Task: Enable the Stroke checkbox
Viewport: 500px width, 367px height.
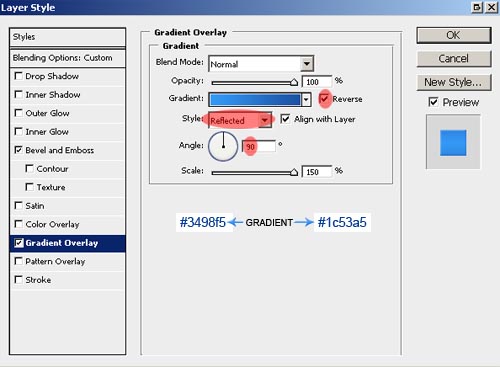Action: pos(19,279)
